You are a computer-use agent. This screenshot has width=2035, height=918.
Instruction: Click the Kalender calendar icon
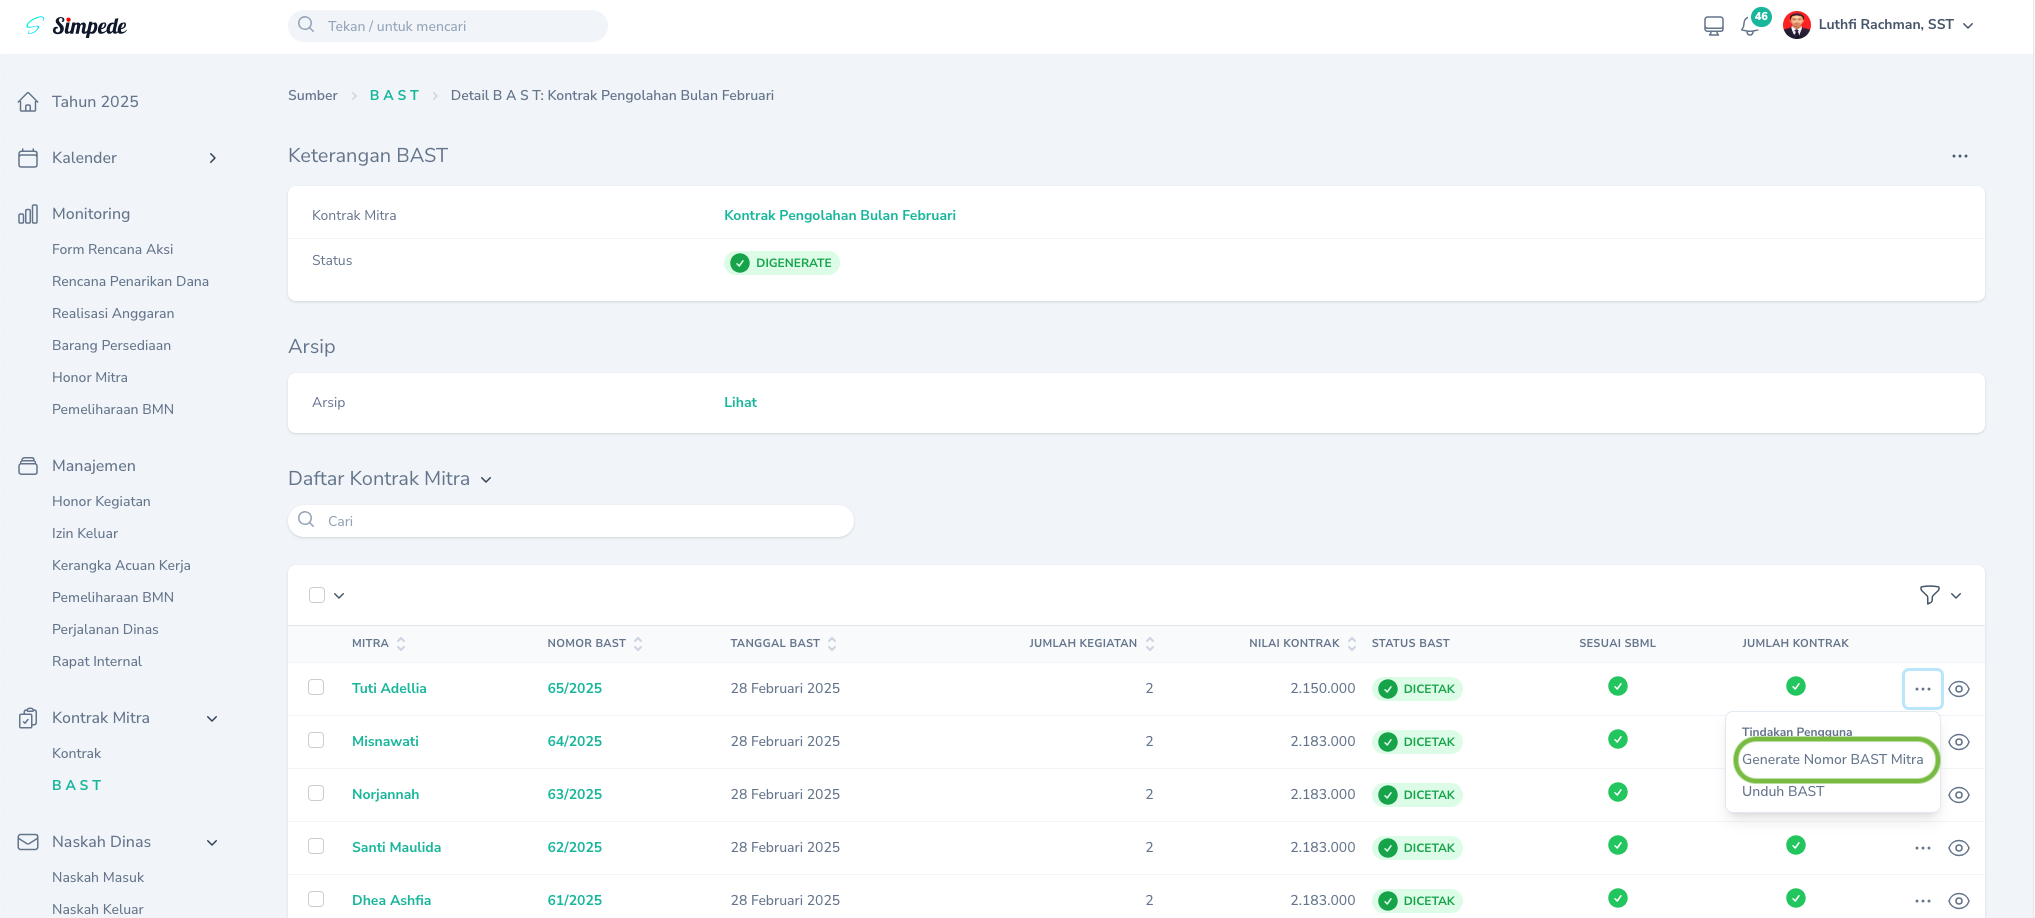click(x=28, y=158)
